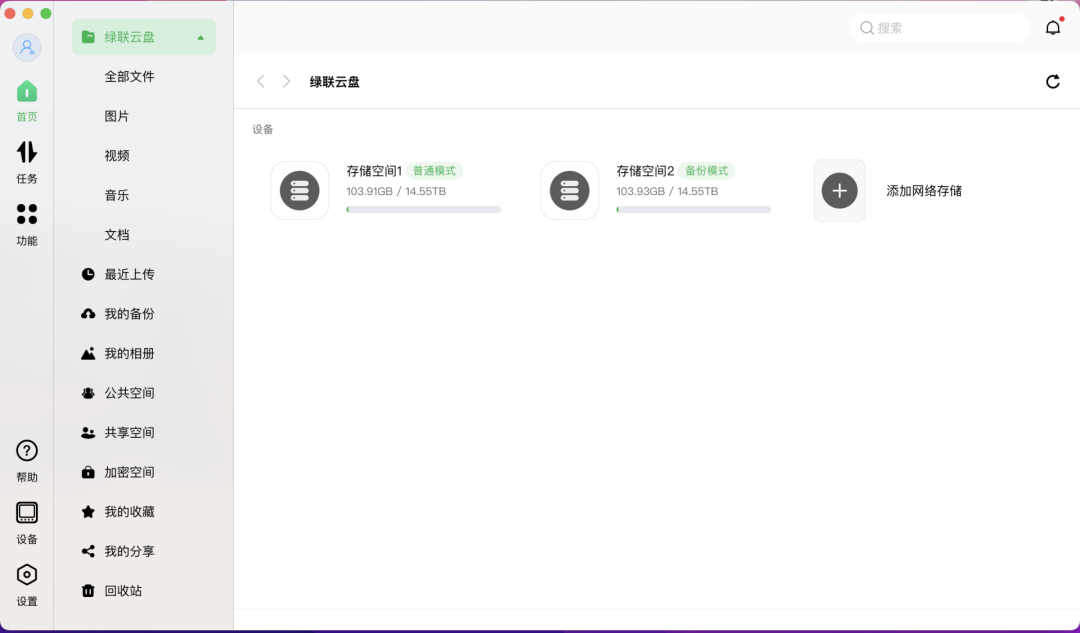Click the group icon beside 公共空间
1080x633 pixels.
tap(88, 393)
